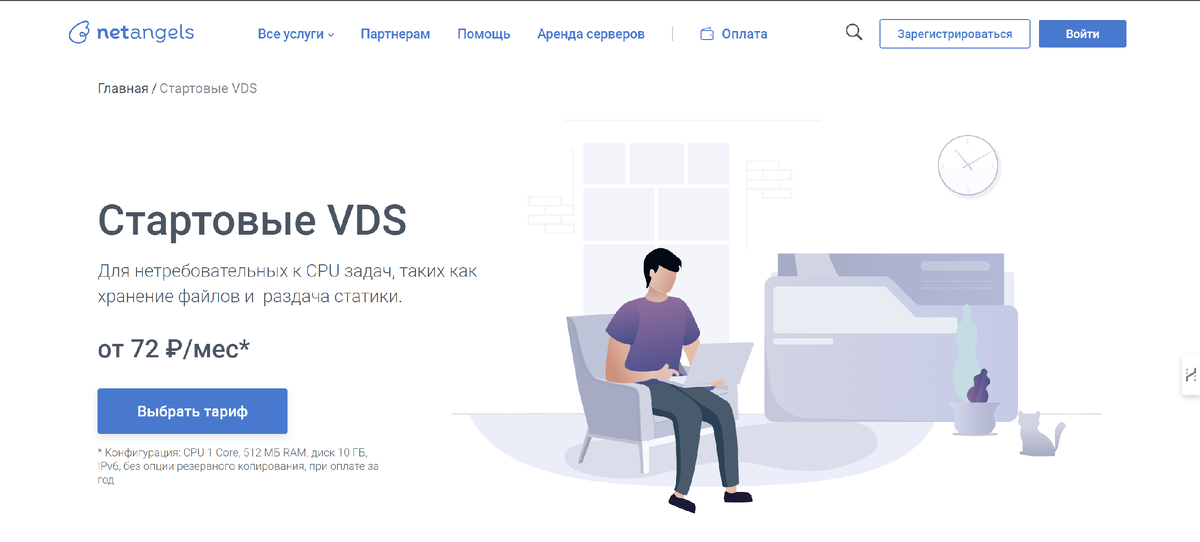Click the Стартовые VDS heading
Screen dimensions: 1200x542
(252, 221)
